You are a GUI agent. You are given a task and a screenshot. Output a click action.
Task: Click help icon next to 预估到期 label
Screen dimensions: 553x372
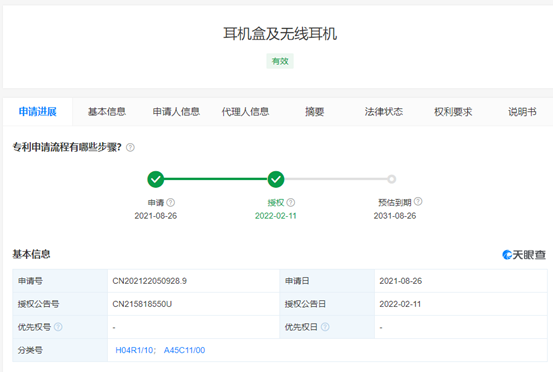coord(418,201)
